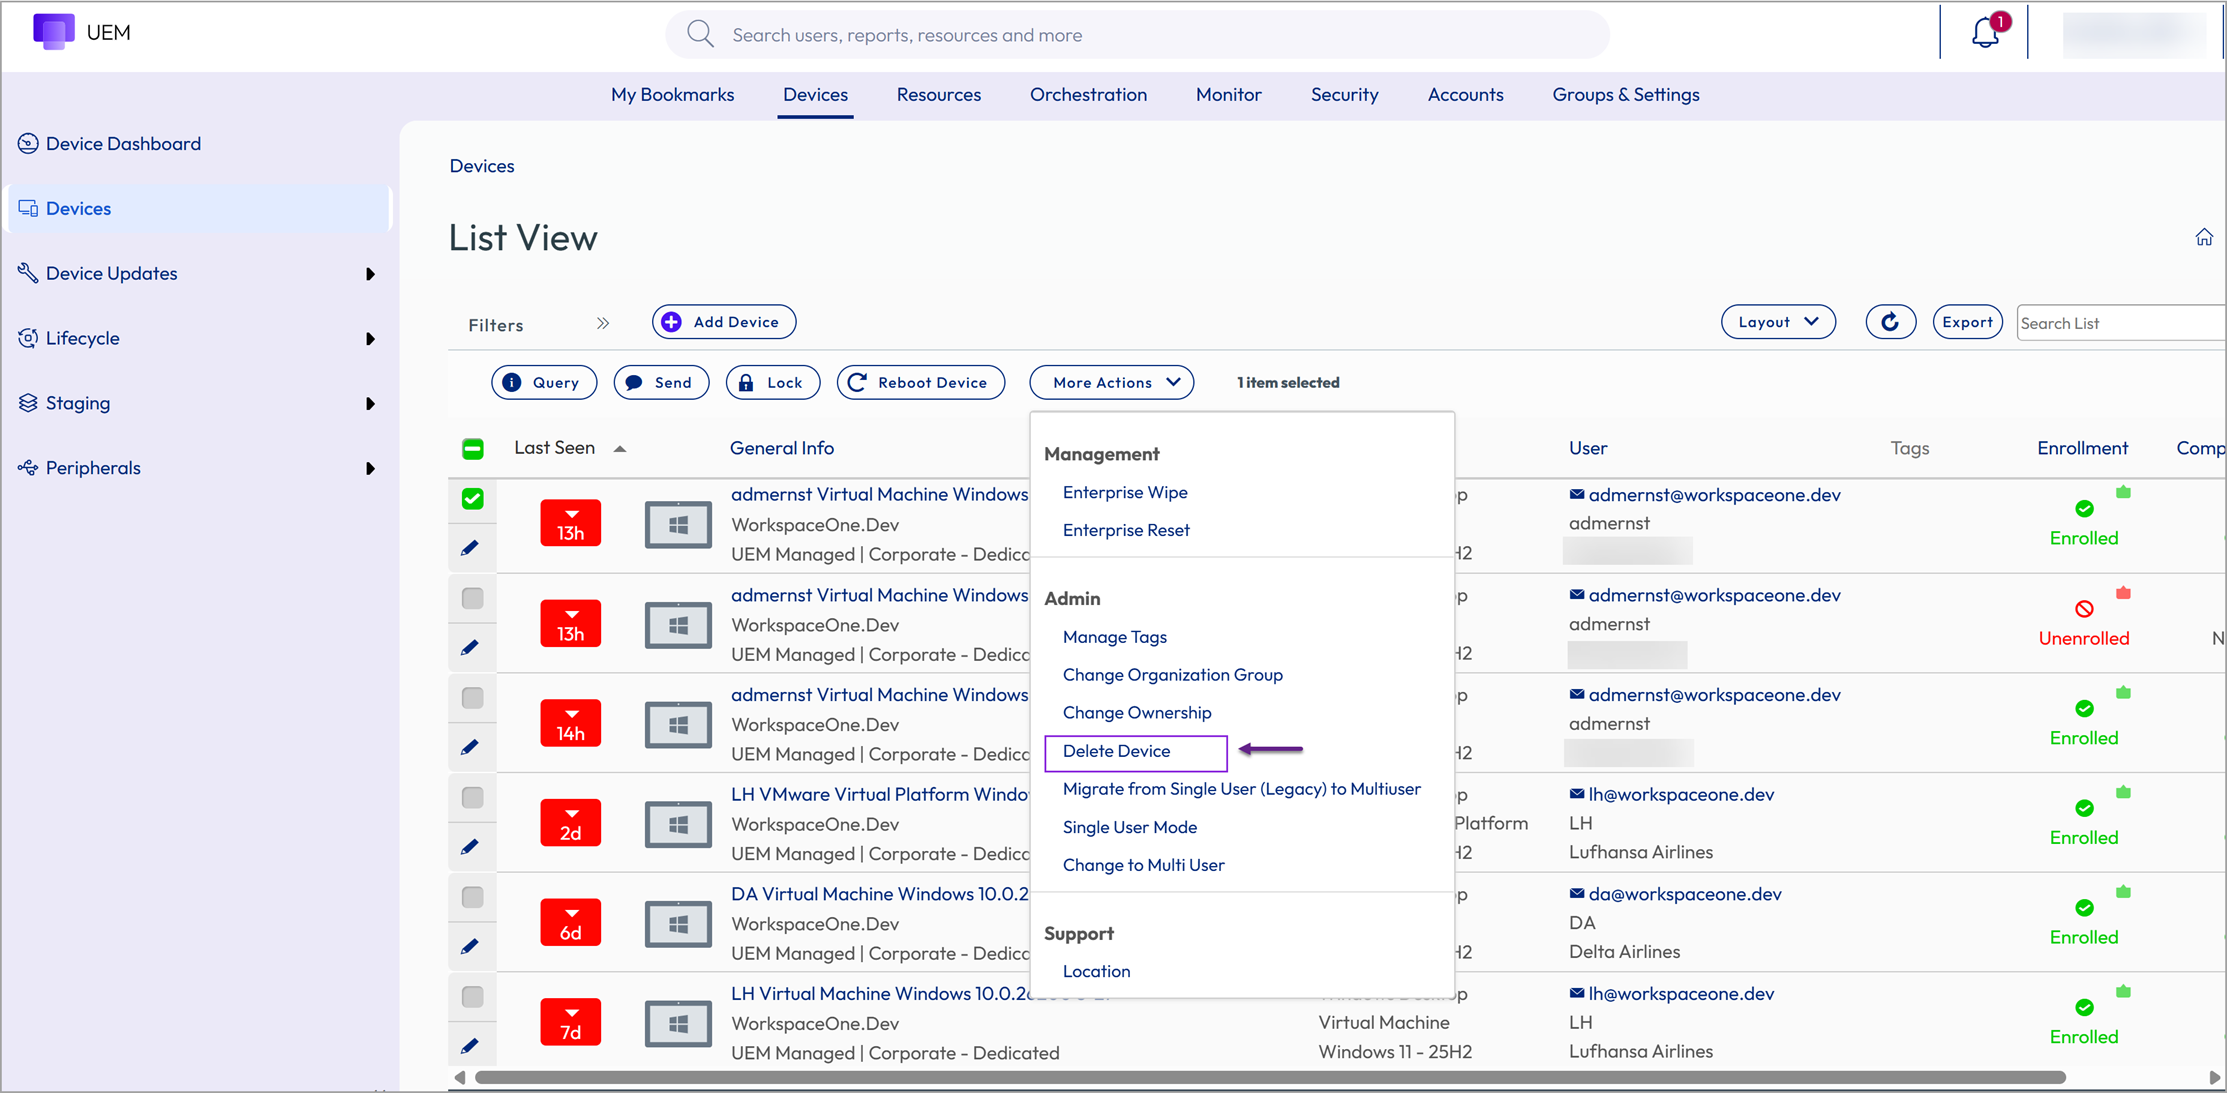Click the home icon near List View
The height and width of the screenshot is (1093, 2227).
point(2204,237)
